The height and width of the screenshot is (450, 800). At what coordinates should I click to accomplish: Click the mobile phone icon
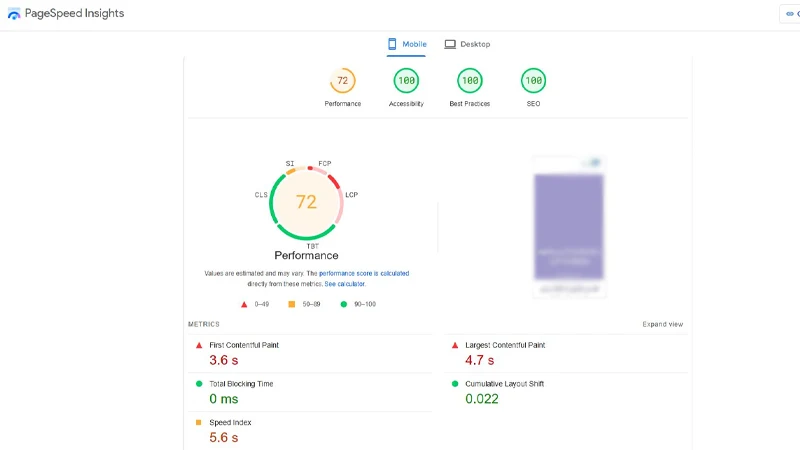tap(392, 44)
